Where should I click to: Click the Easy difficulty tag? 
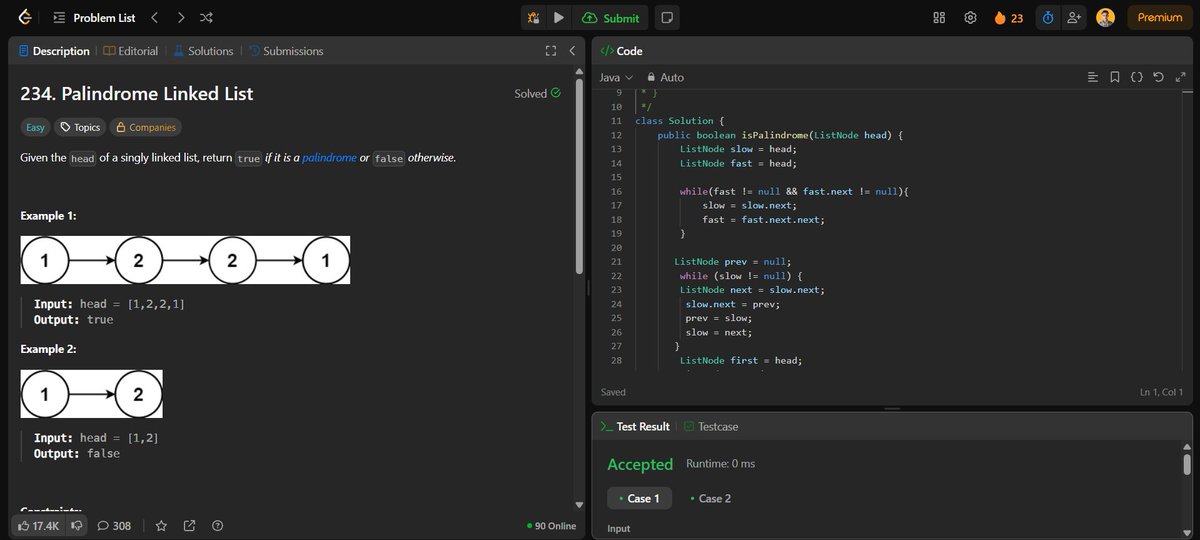click(36, 127)
